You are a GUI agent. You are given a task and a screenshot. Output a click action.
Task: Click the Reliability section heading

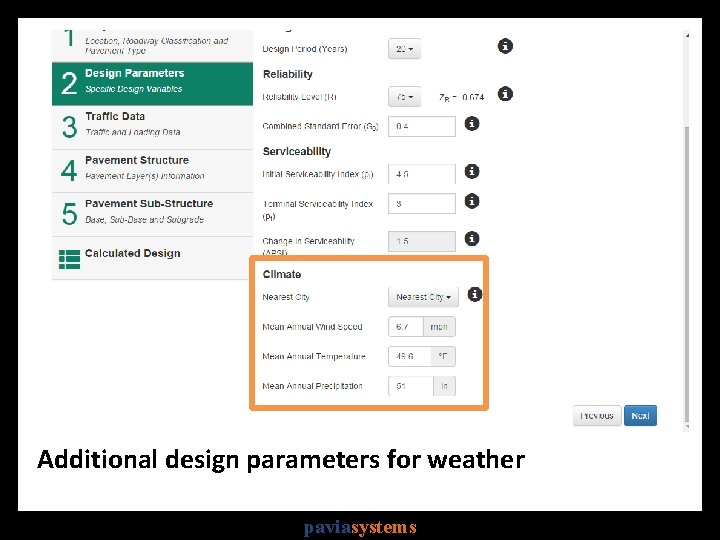[x=287, y=74]
